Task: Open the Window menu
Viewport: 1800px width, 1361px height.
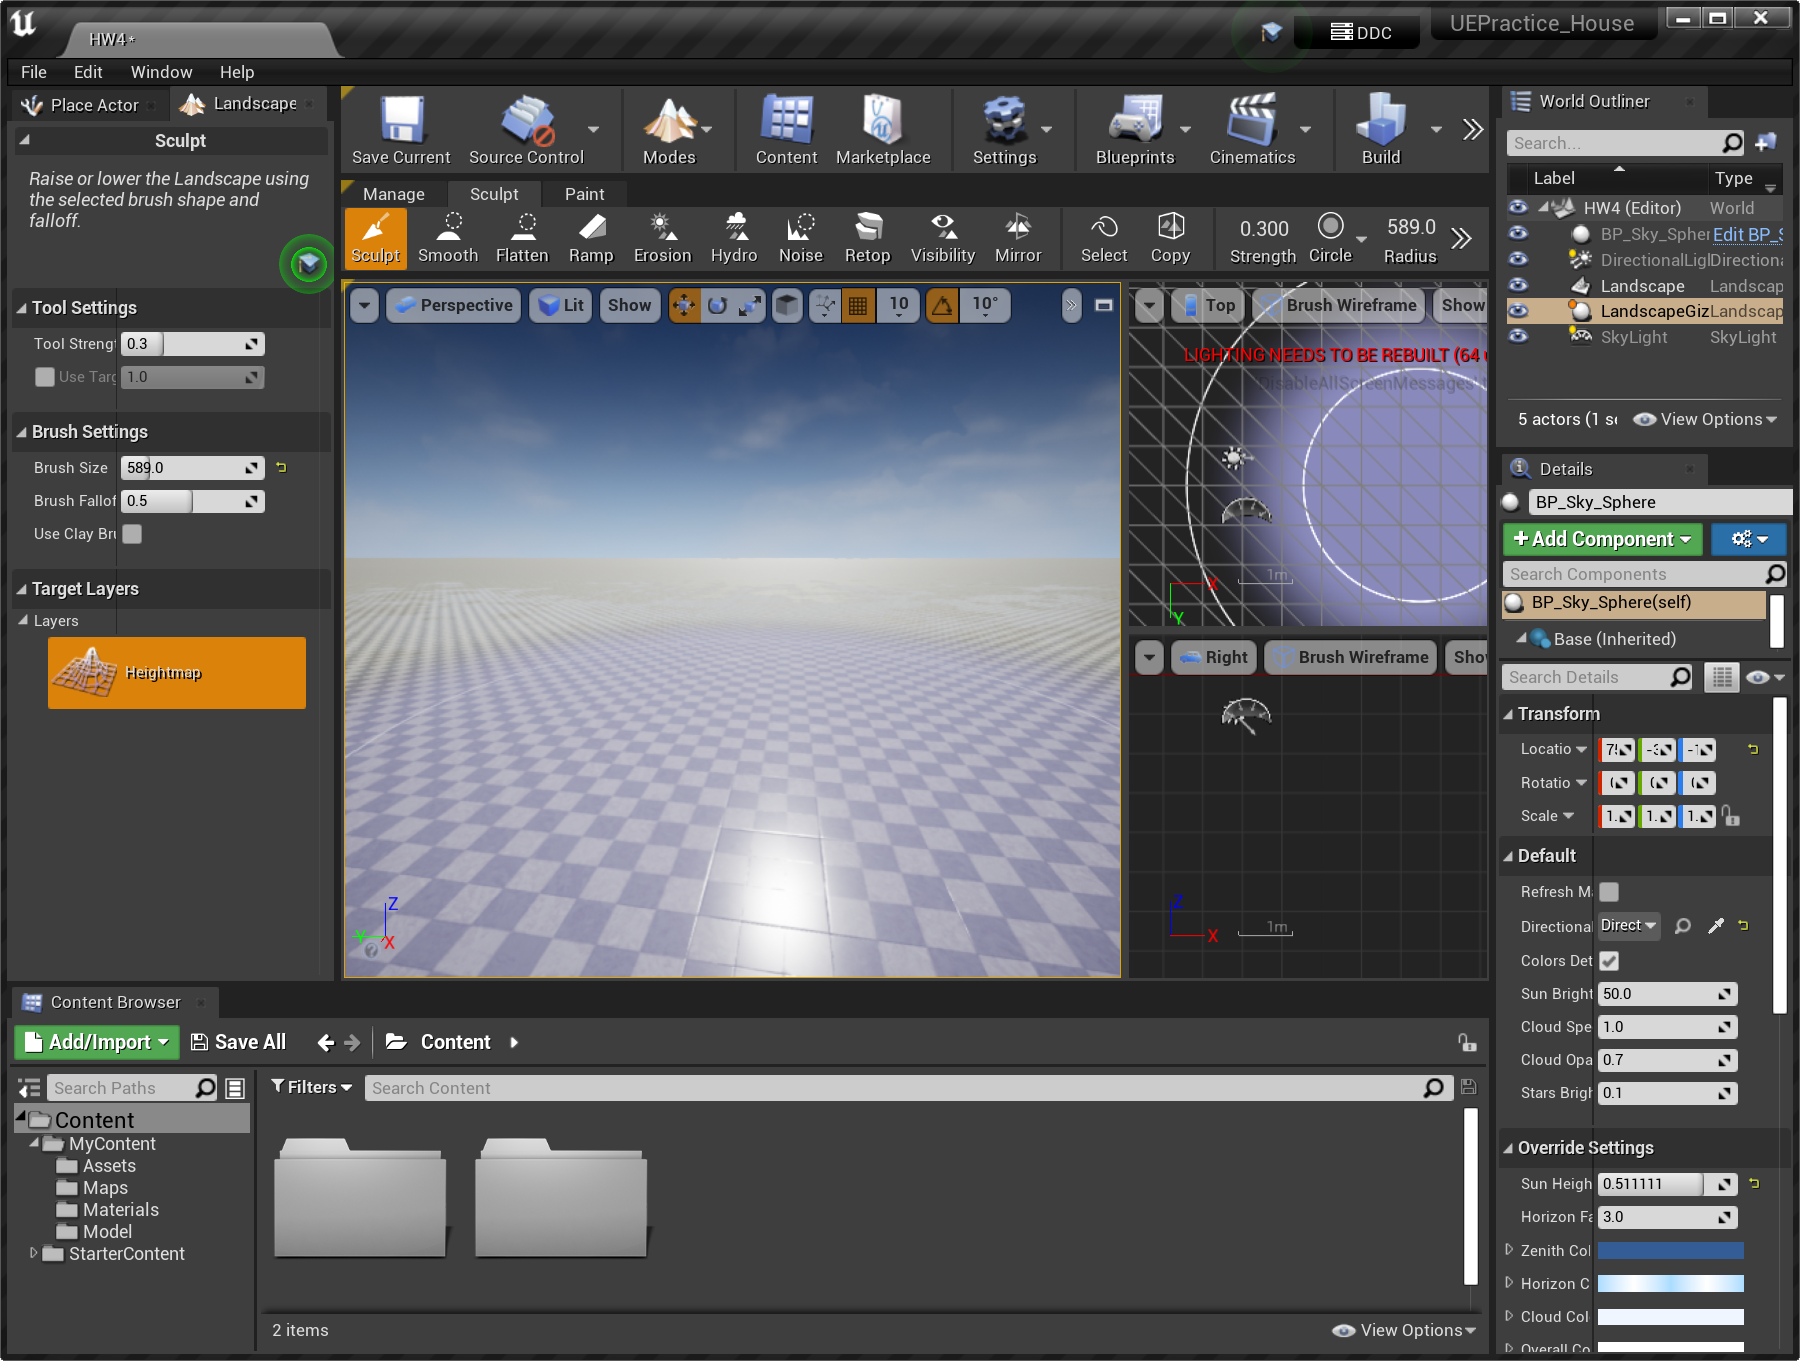Action: (x=161, y=72)
